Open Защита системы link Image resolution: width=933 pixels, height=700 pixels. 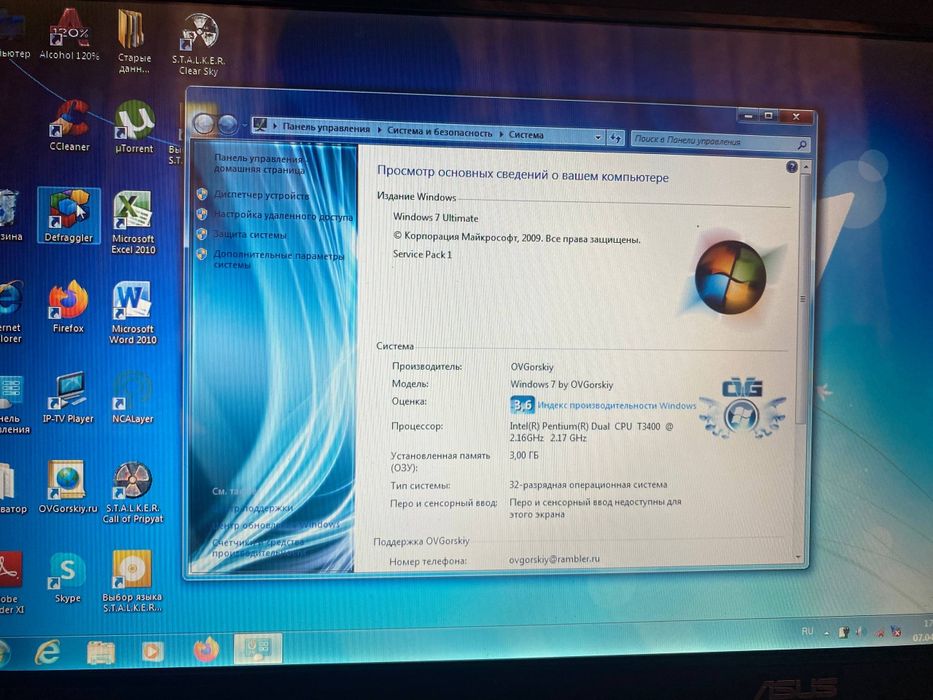(x=250, y=235)
